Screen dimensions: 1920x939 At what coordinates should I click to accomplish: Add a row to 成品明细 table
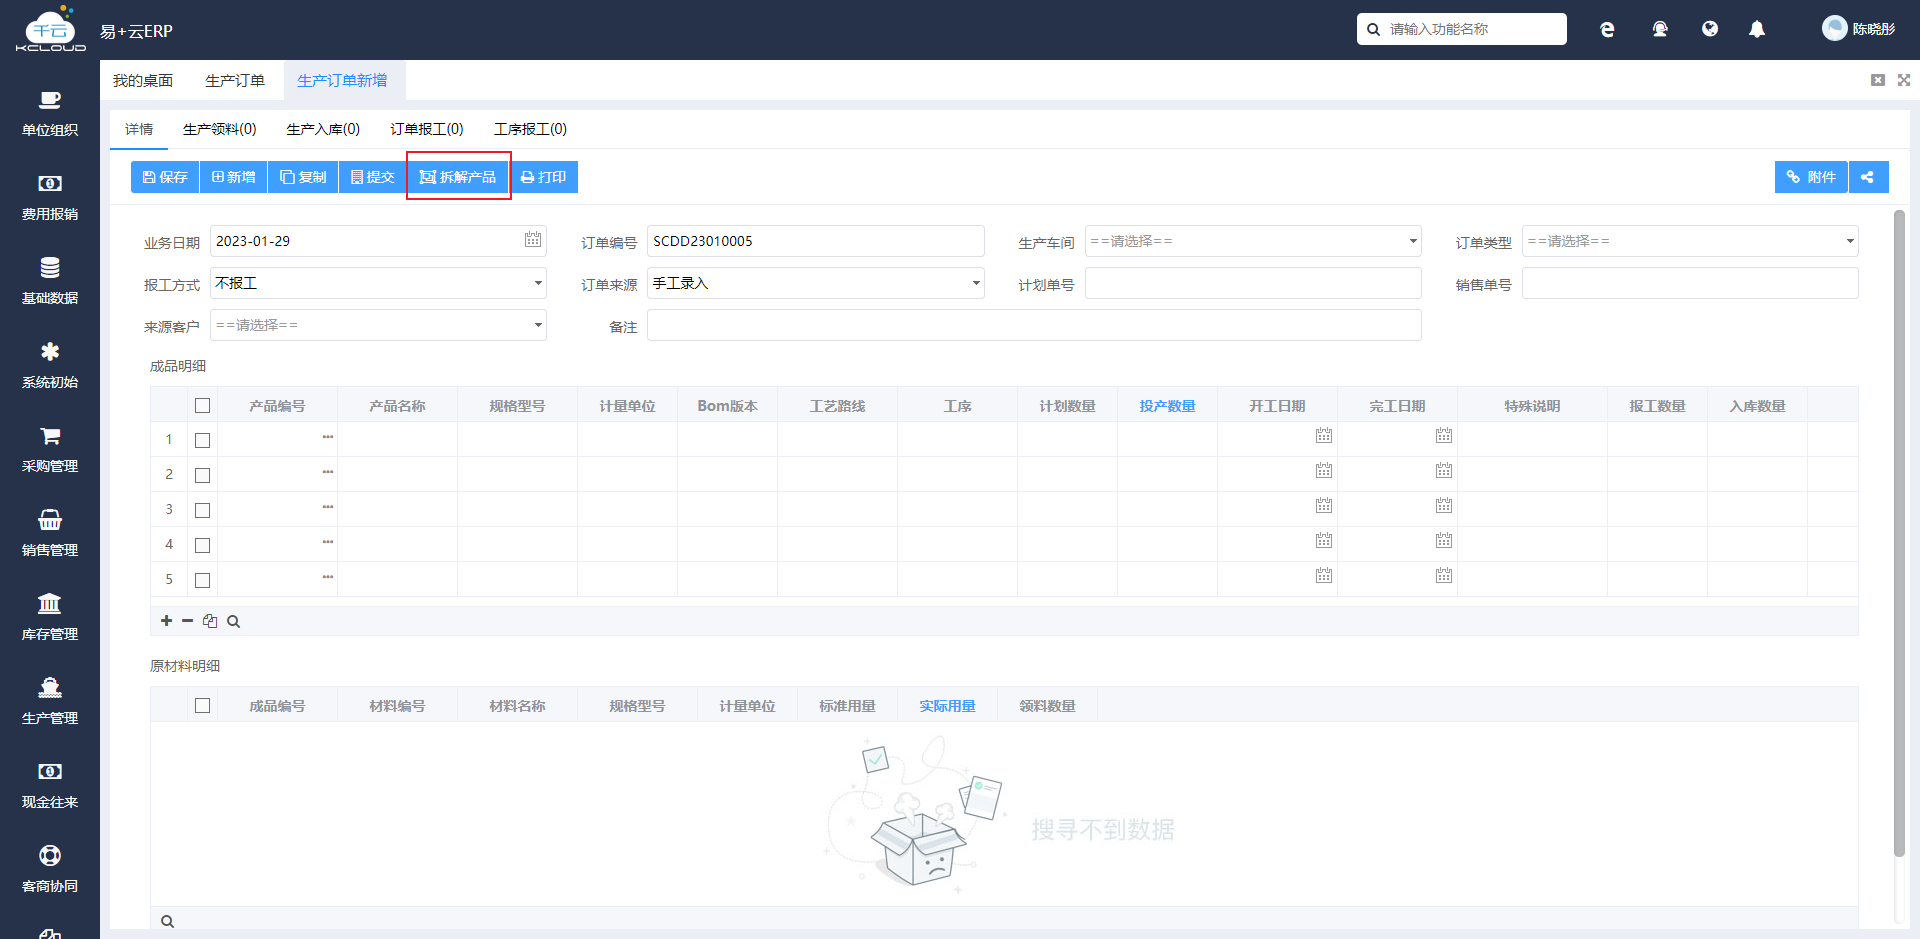pyautogui.click(x=166, y=621)
